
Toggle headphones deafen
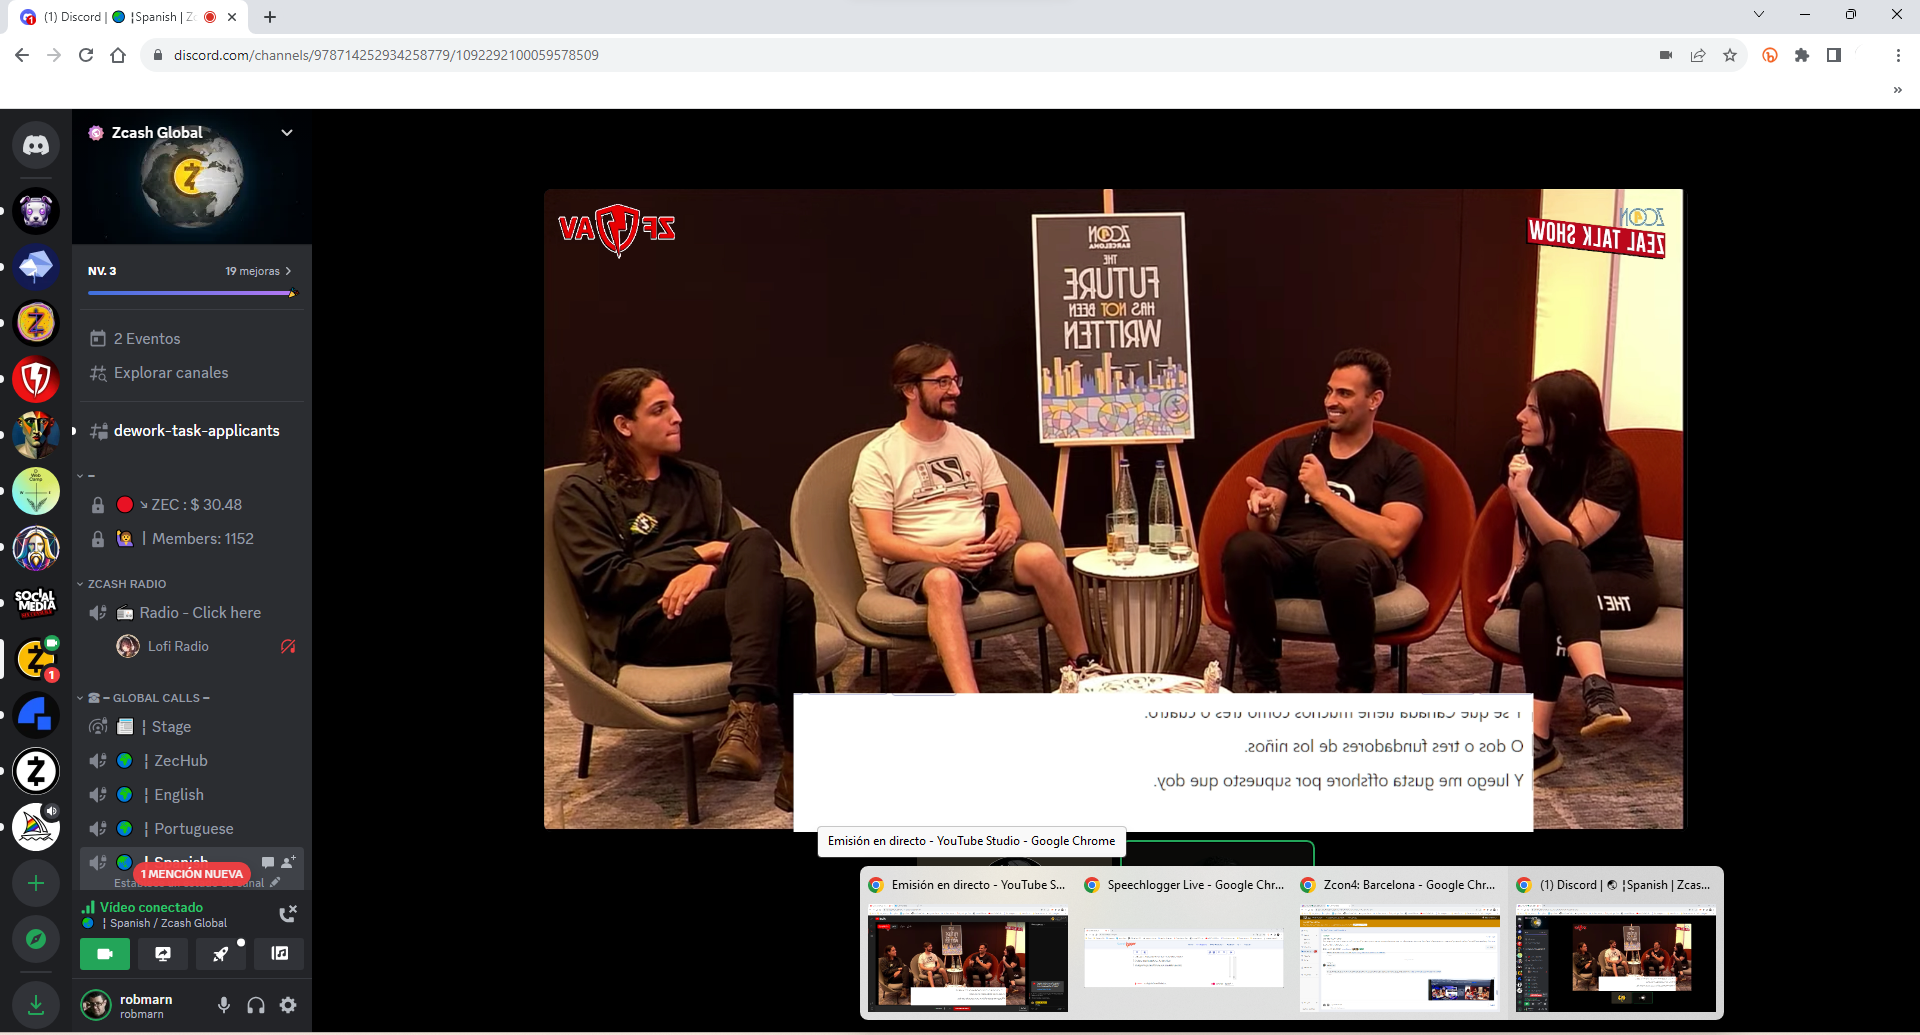click(x=256, y=1005)
